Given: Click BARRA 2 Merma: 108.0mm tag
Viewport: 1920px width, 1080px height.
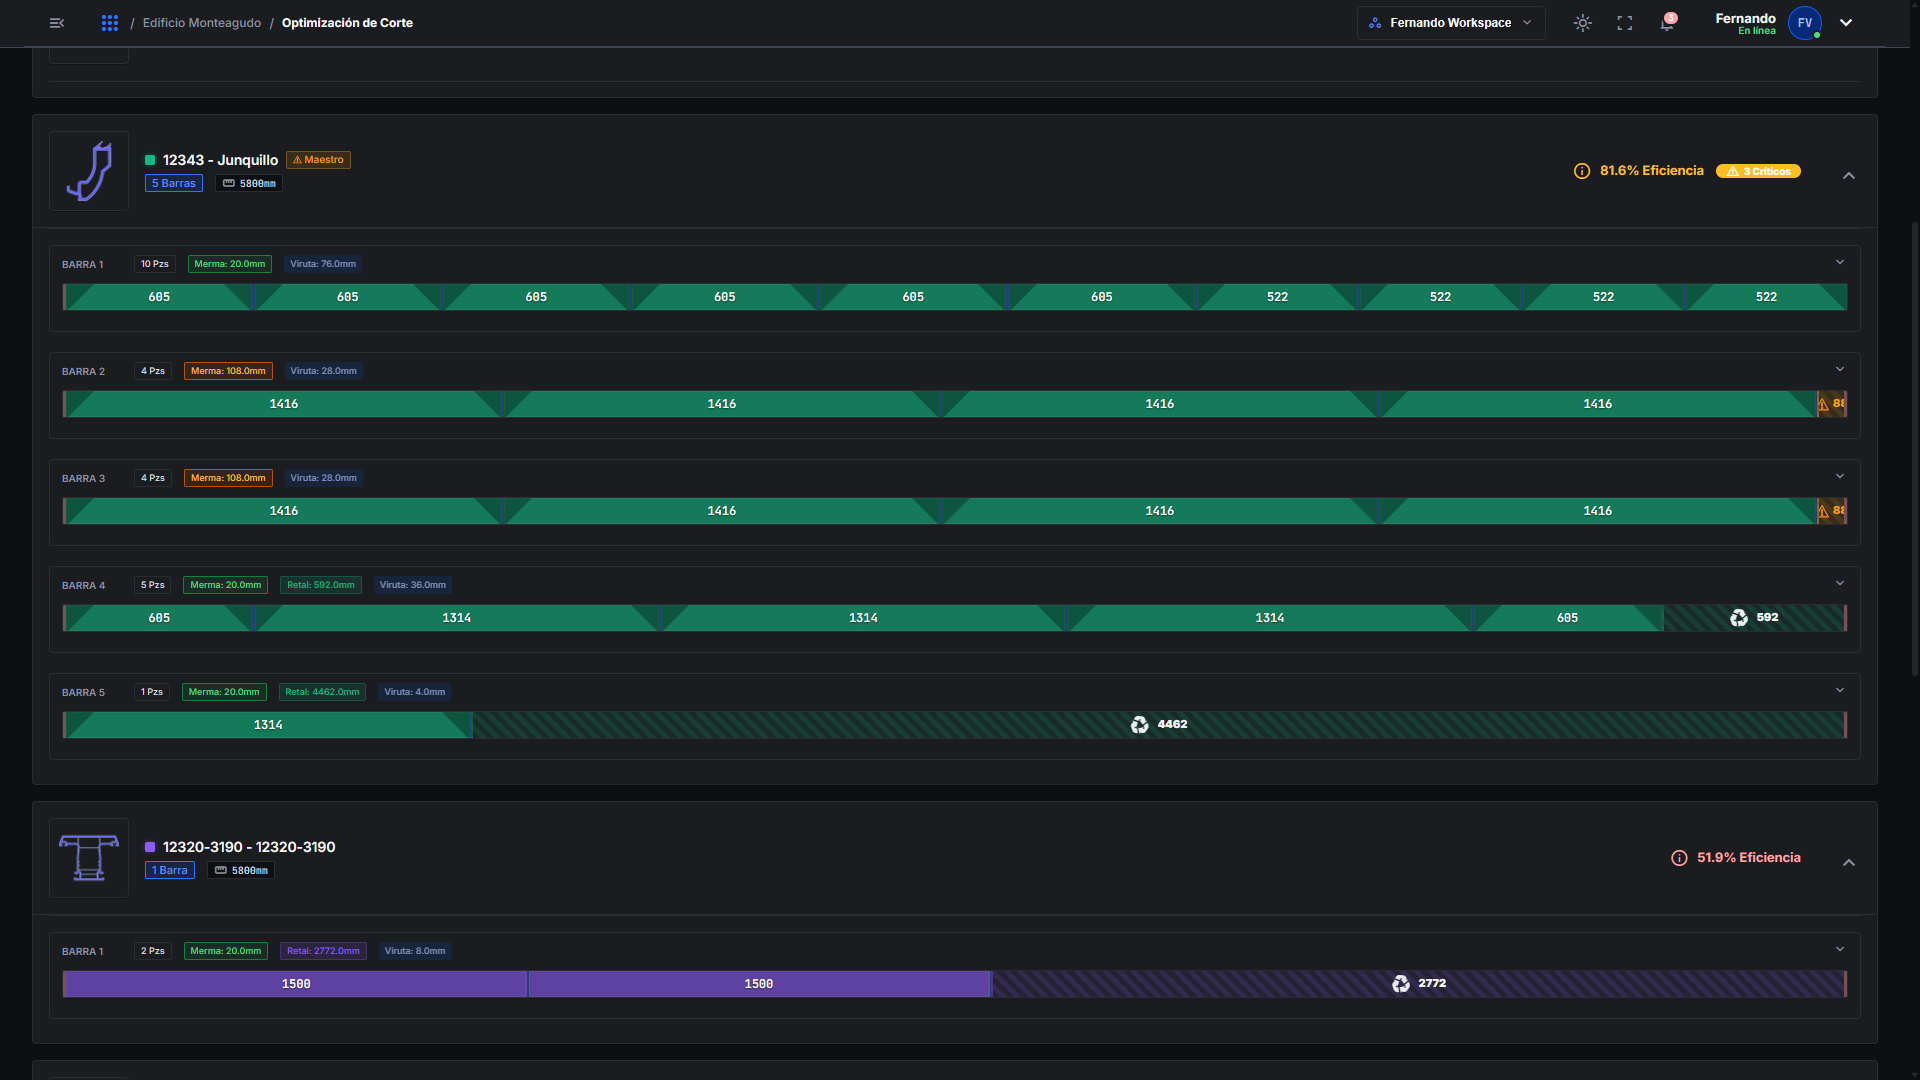Looking at the screenshot, I should [x=228, y=371].
